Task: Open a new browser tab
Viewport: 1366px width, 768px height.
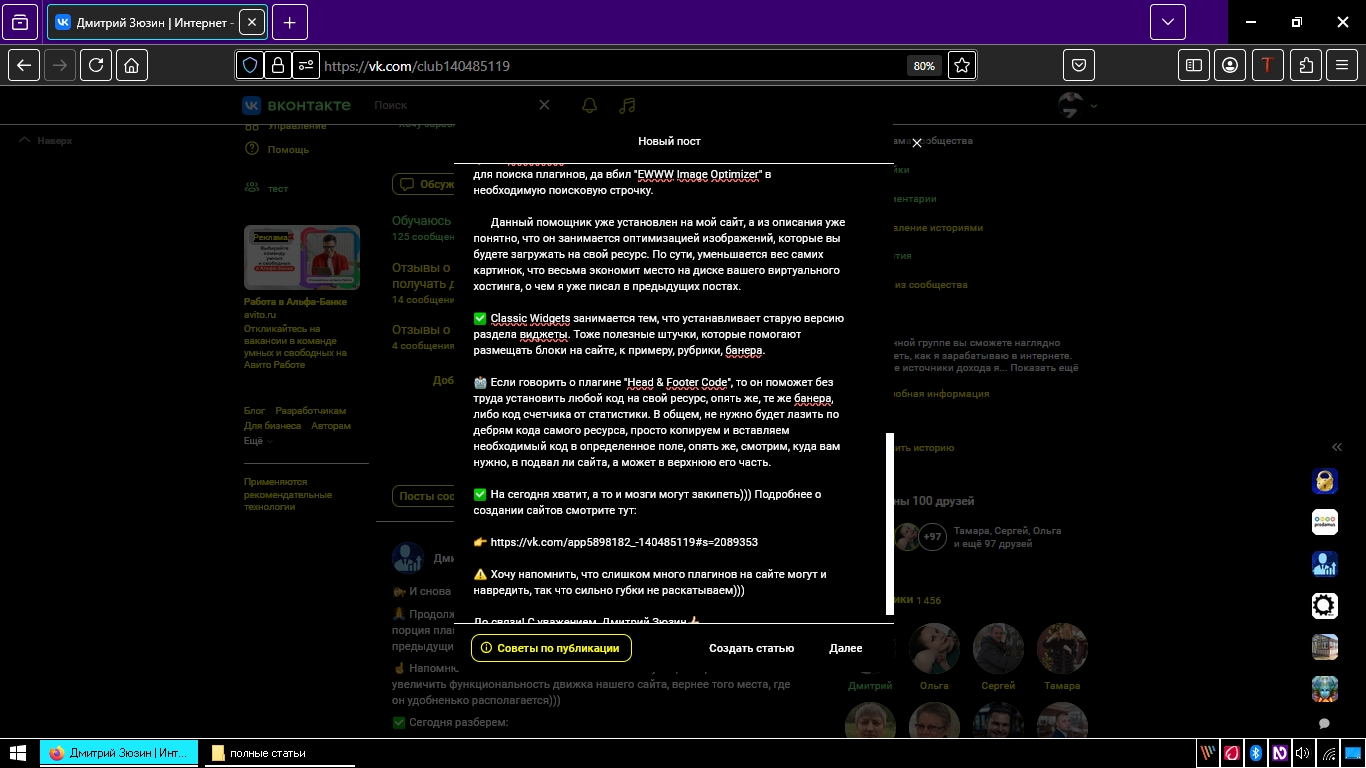Action: pyautogui.click(x=290, y=22)
